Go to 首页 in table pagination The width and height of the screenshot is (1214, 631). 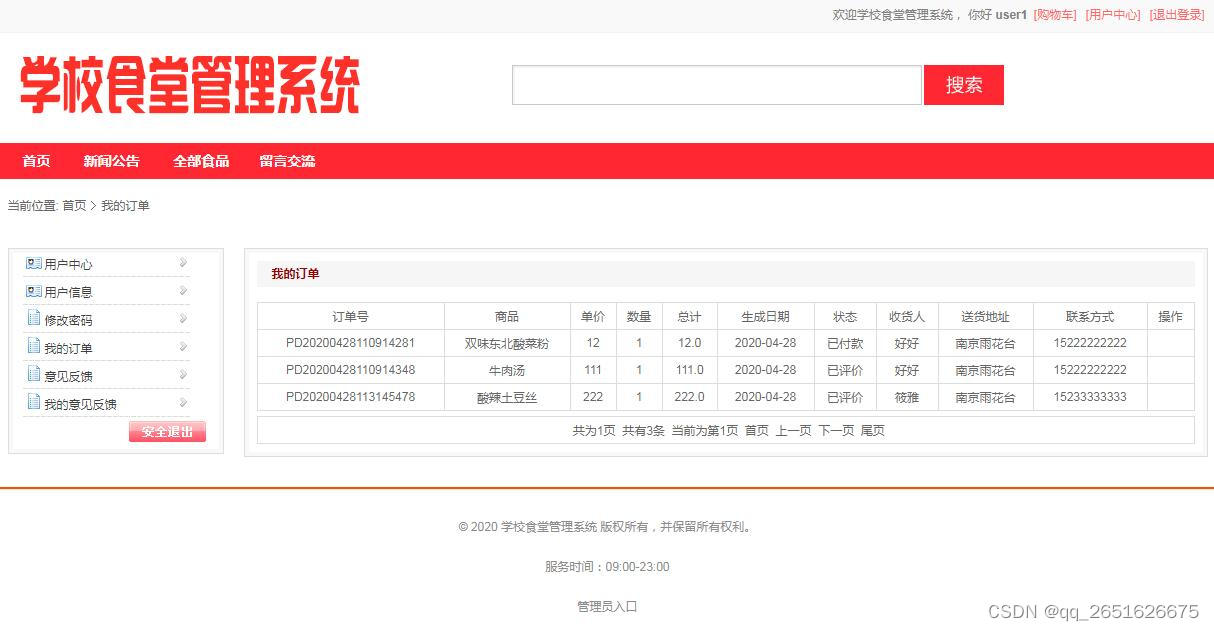pos(757,431)
